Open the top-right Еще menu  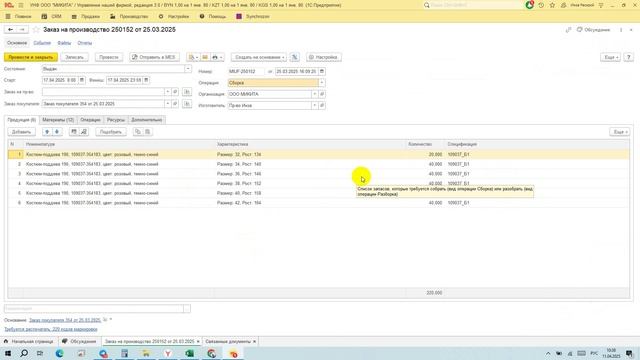610,57
